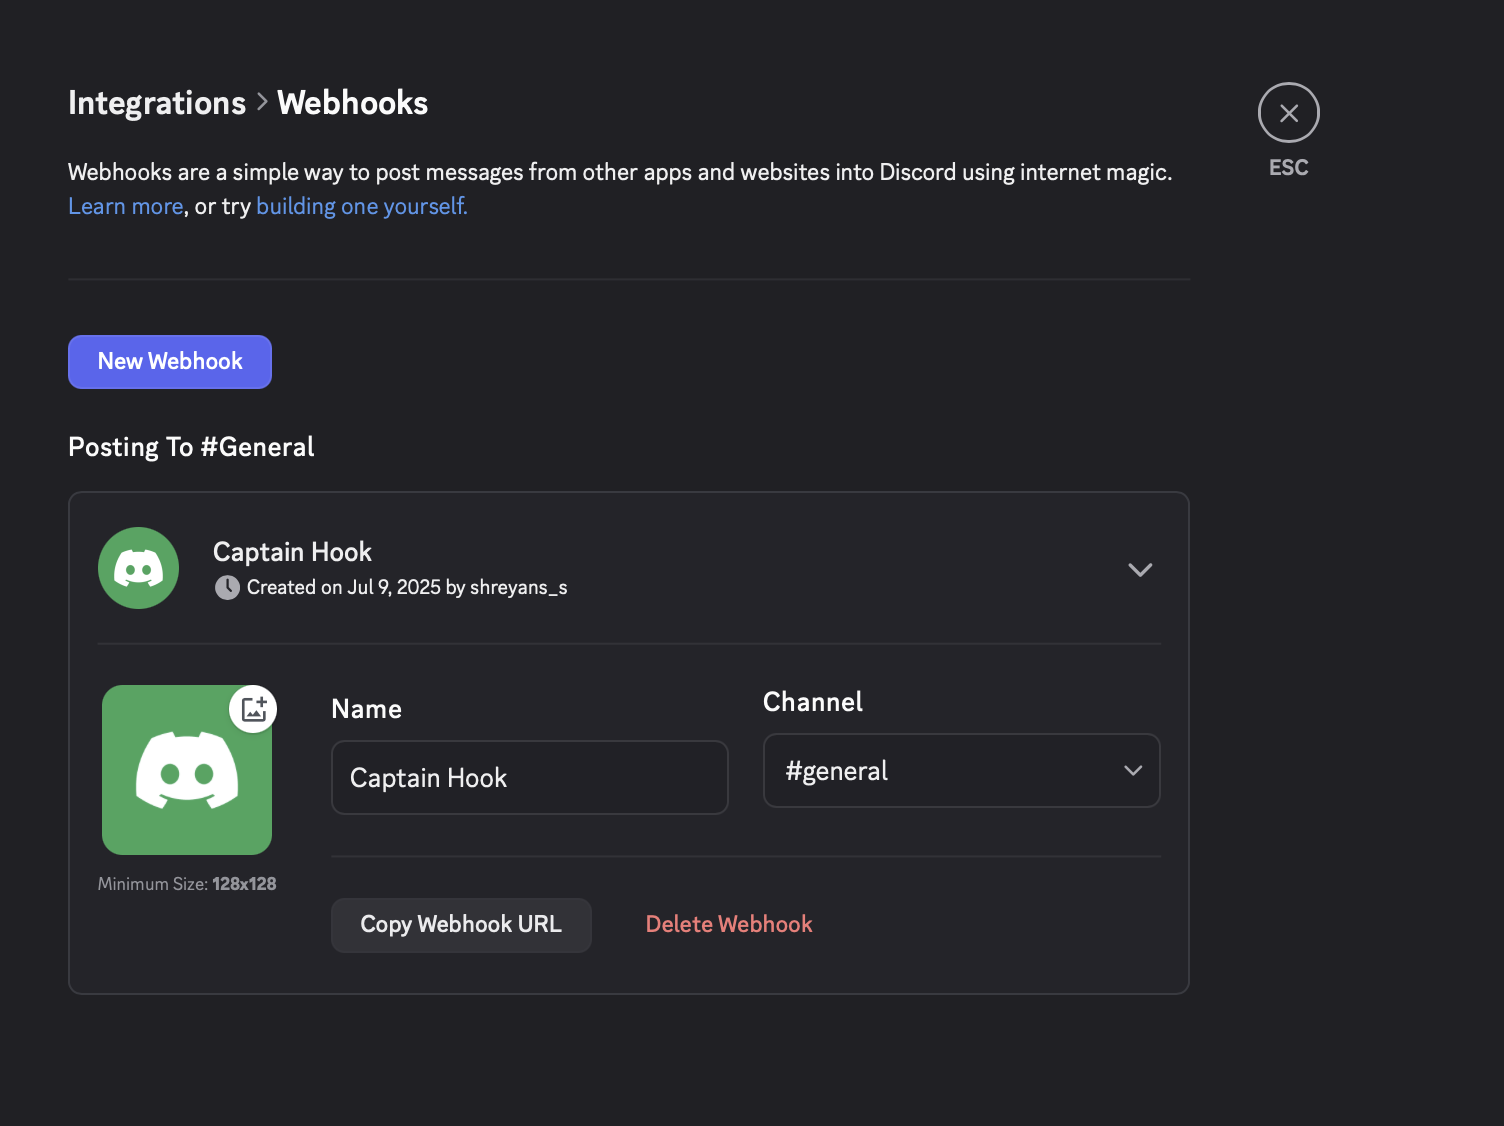1504x1126 pixels.
Task: Collapse the Captain Hook webhook card
Action: click(1140, 569)
